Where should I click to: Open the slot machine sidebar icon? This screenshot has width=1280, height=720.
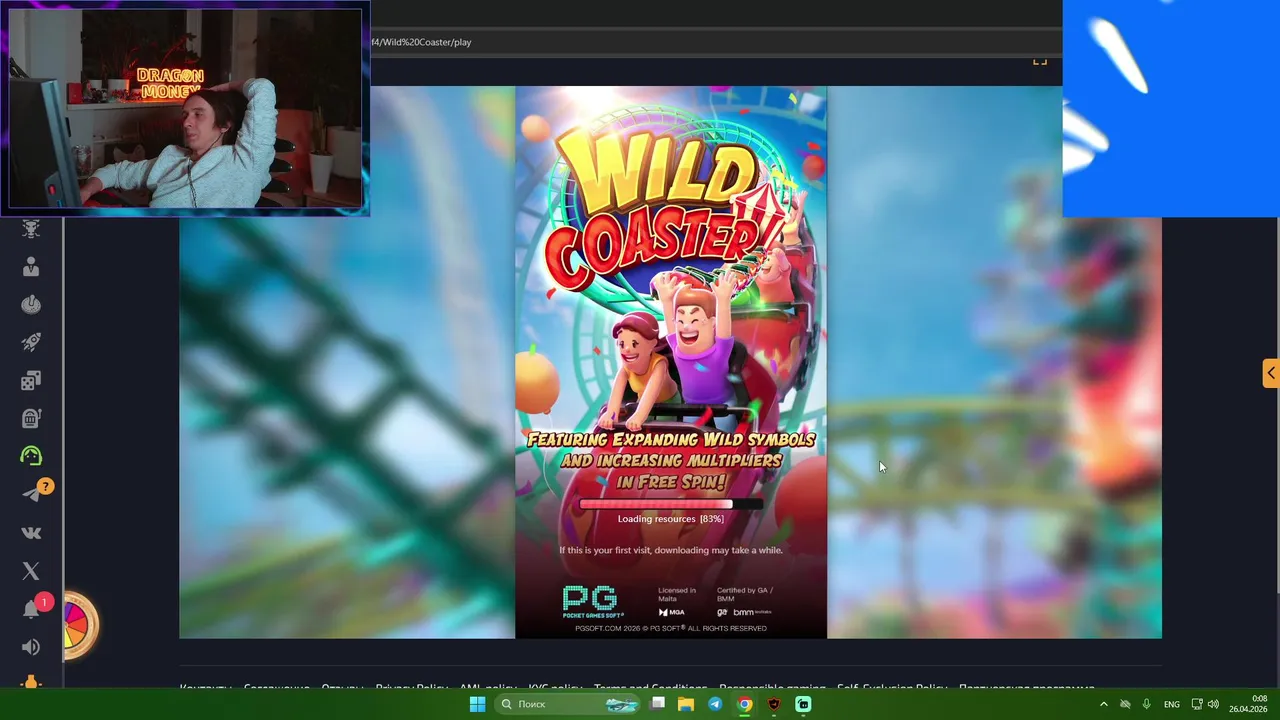(31, 418)
